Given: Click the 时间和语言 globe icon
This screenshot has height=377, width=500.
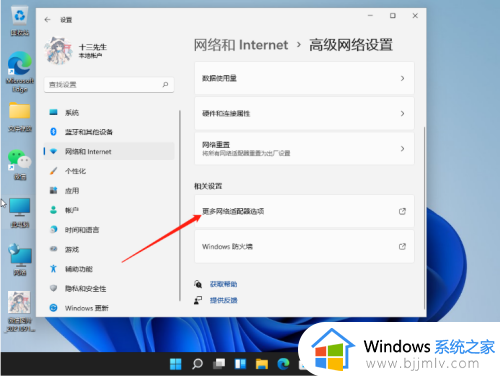Looking at the screenshot, I should pyautogui.click(x=53, y=229).
